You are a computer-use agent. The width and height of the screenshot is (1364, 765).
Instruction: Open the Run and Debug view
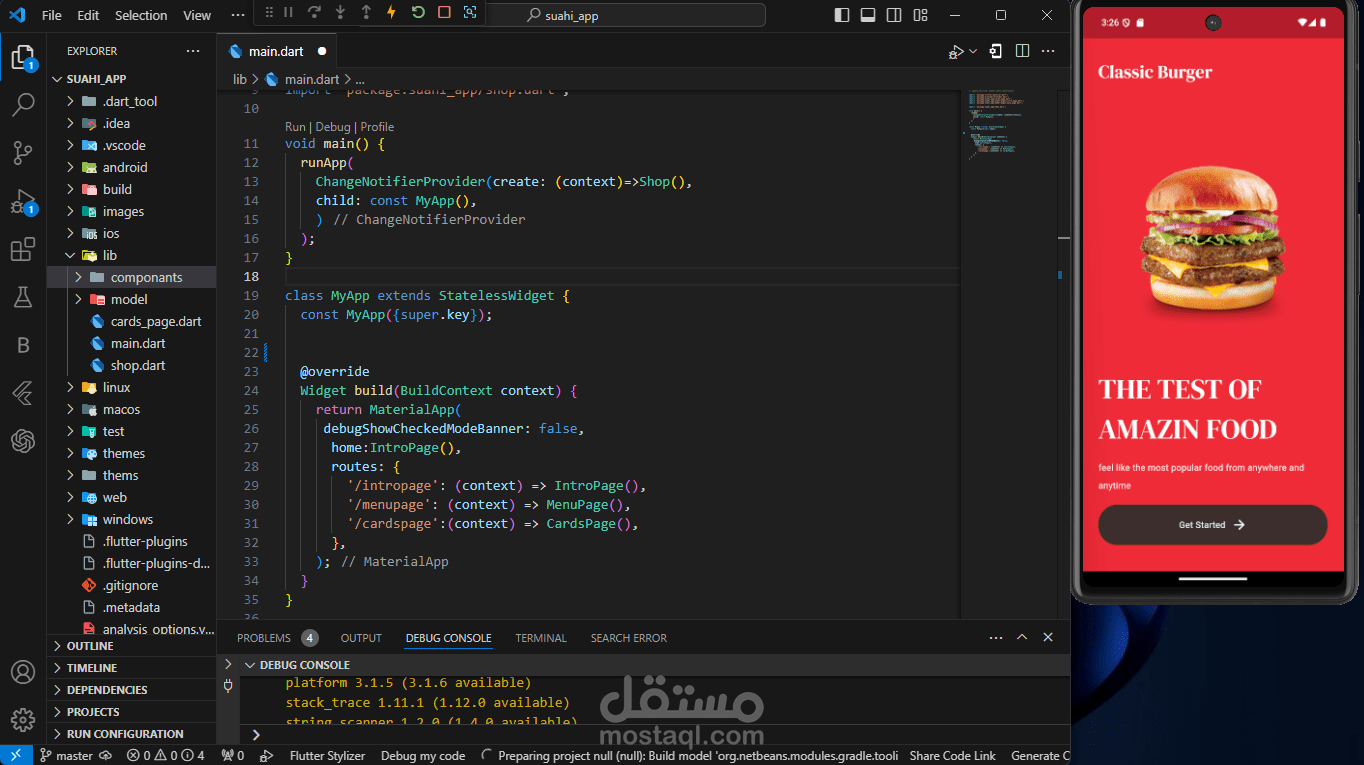23,201
